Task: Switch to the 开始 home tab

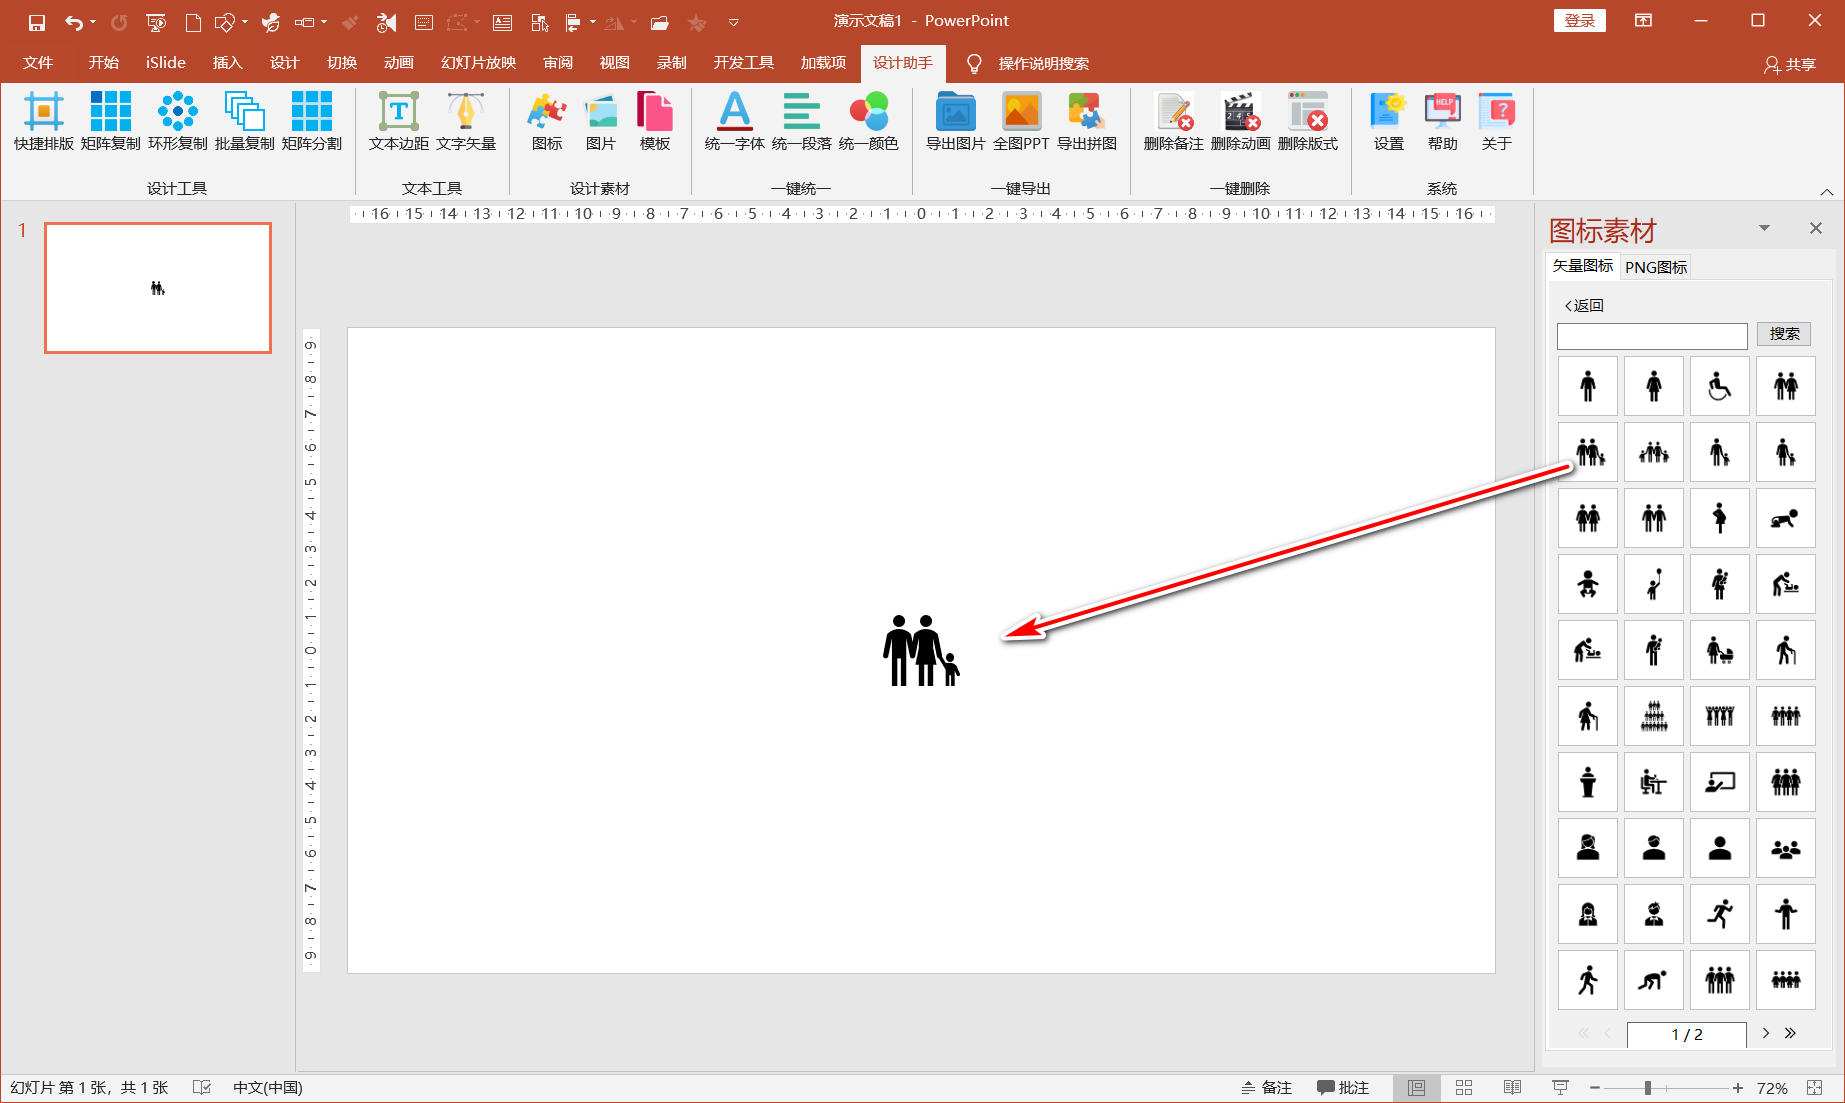Action: click(x=103, y=62)
